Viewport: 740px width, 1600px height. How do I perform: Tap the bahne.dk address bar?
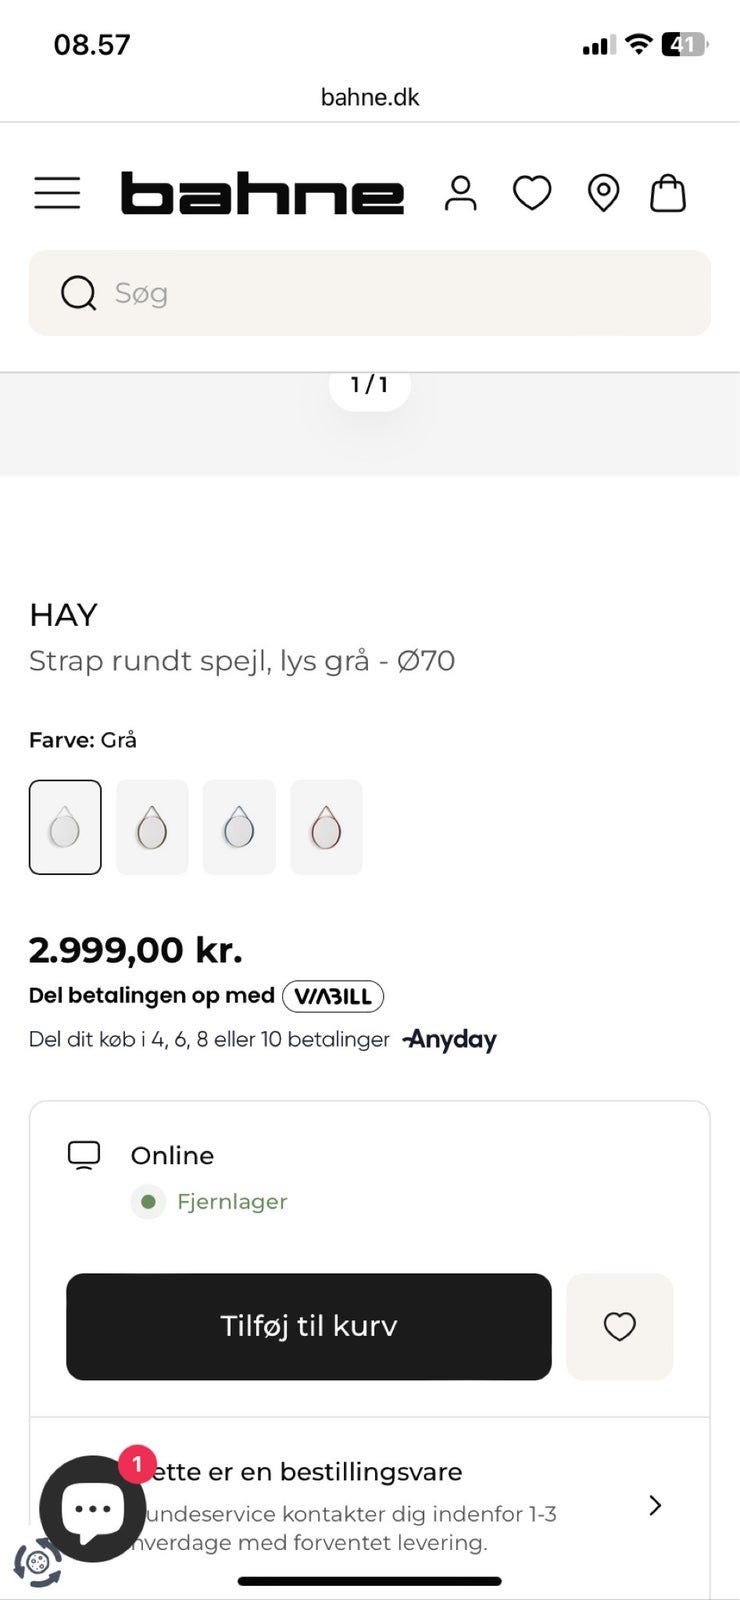pos(370,97)
